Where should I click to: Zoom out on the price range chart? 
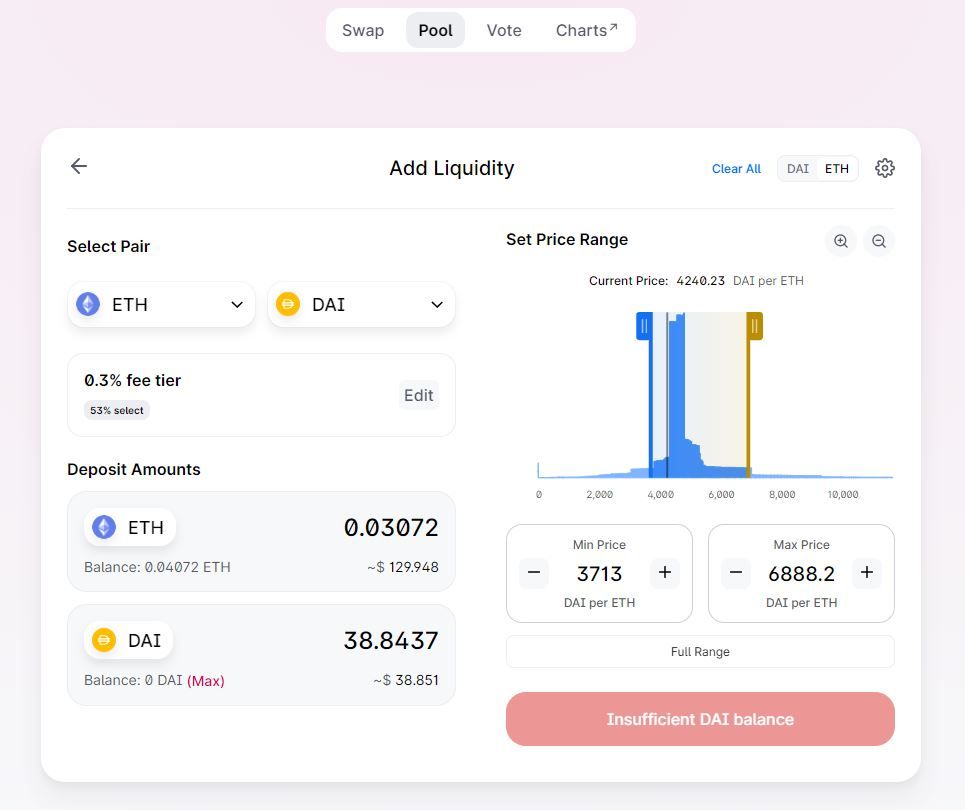click(879, 241)
